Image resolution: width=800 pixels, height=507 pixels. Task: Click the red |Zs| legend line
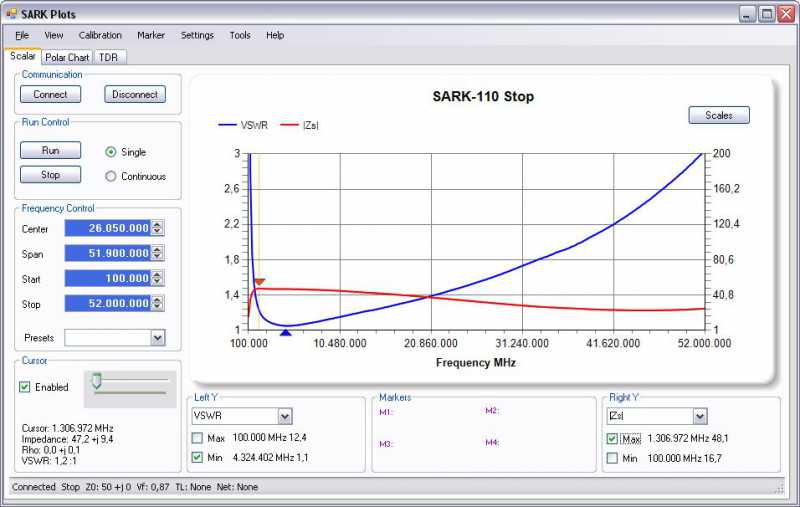[289, 125]
